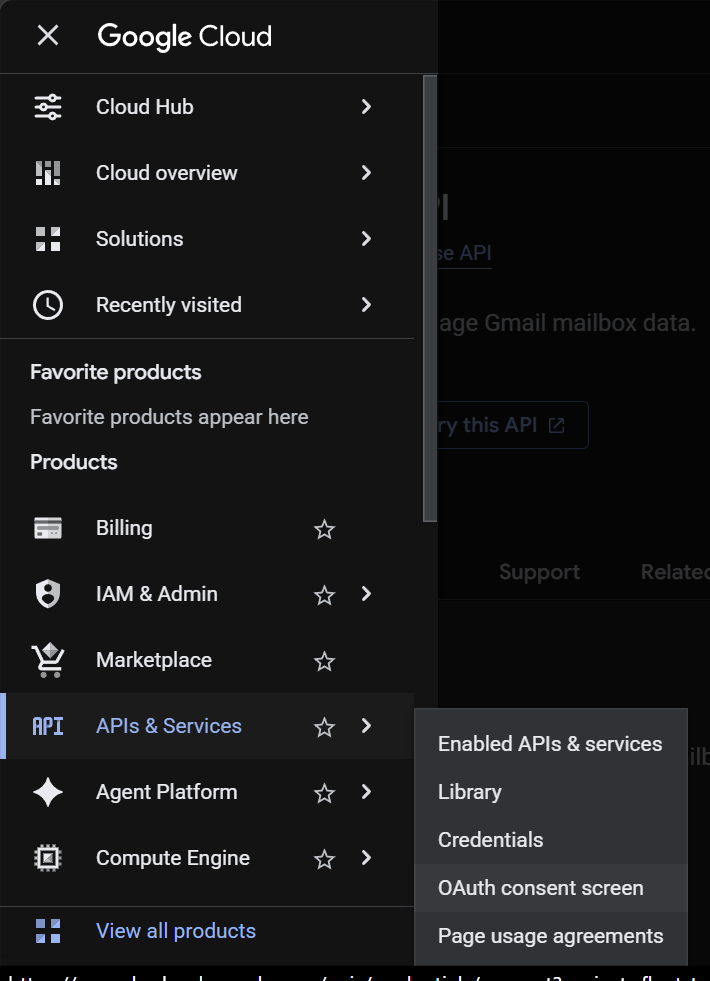Choose Enabled APIs & services in submenu
The image size is (710, 981).
pyautogui.click(x=550, y=744)
